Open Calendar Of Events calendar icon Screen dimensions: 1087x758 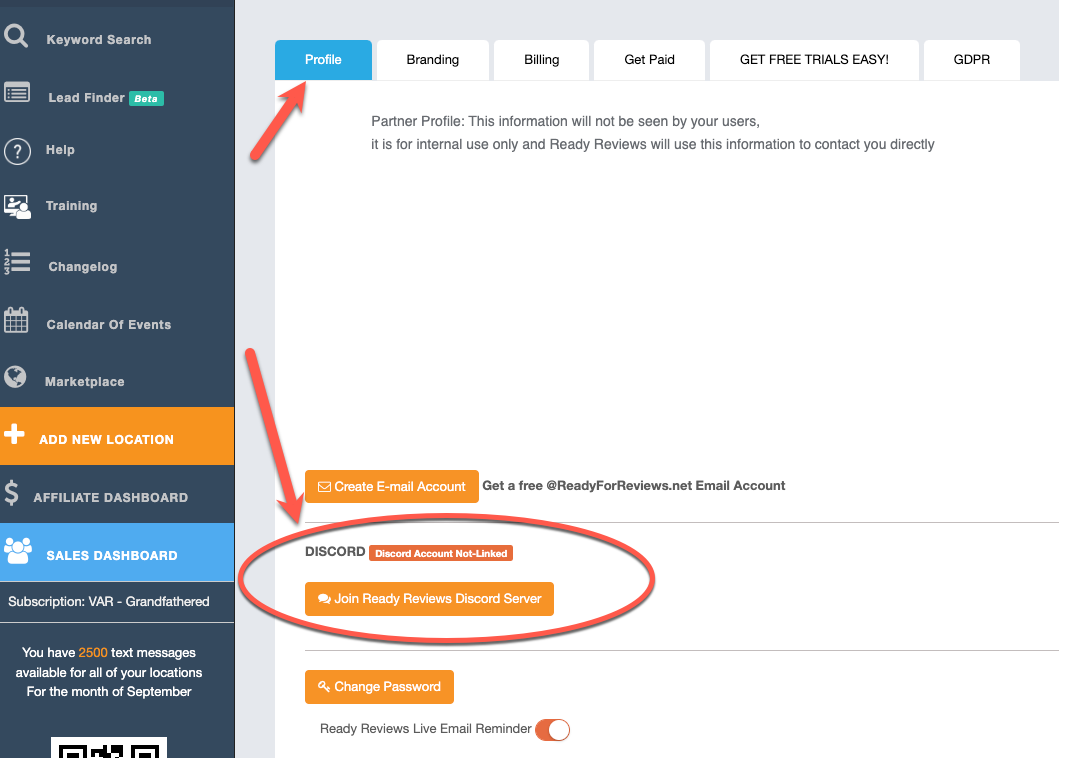click(x=16, y=321)
